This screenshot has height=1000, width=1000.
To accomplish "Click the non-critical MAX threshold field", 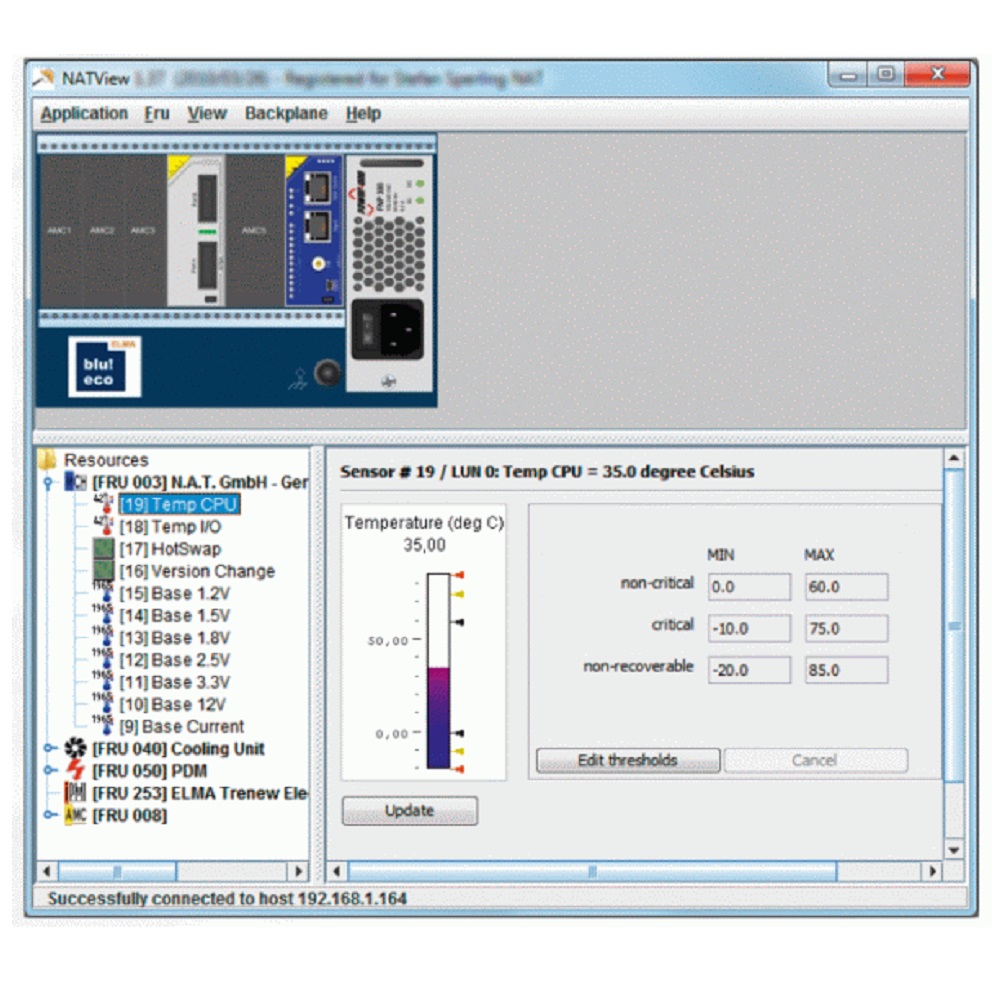I will tap(846, 587).
